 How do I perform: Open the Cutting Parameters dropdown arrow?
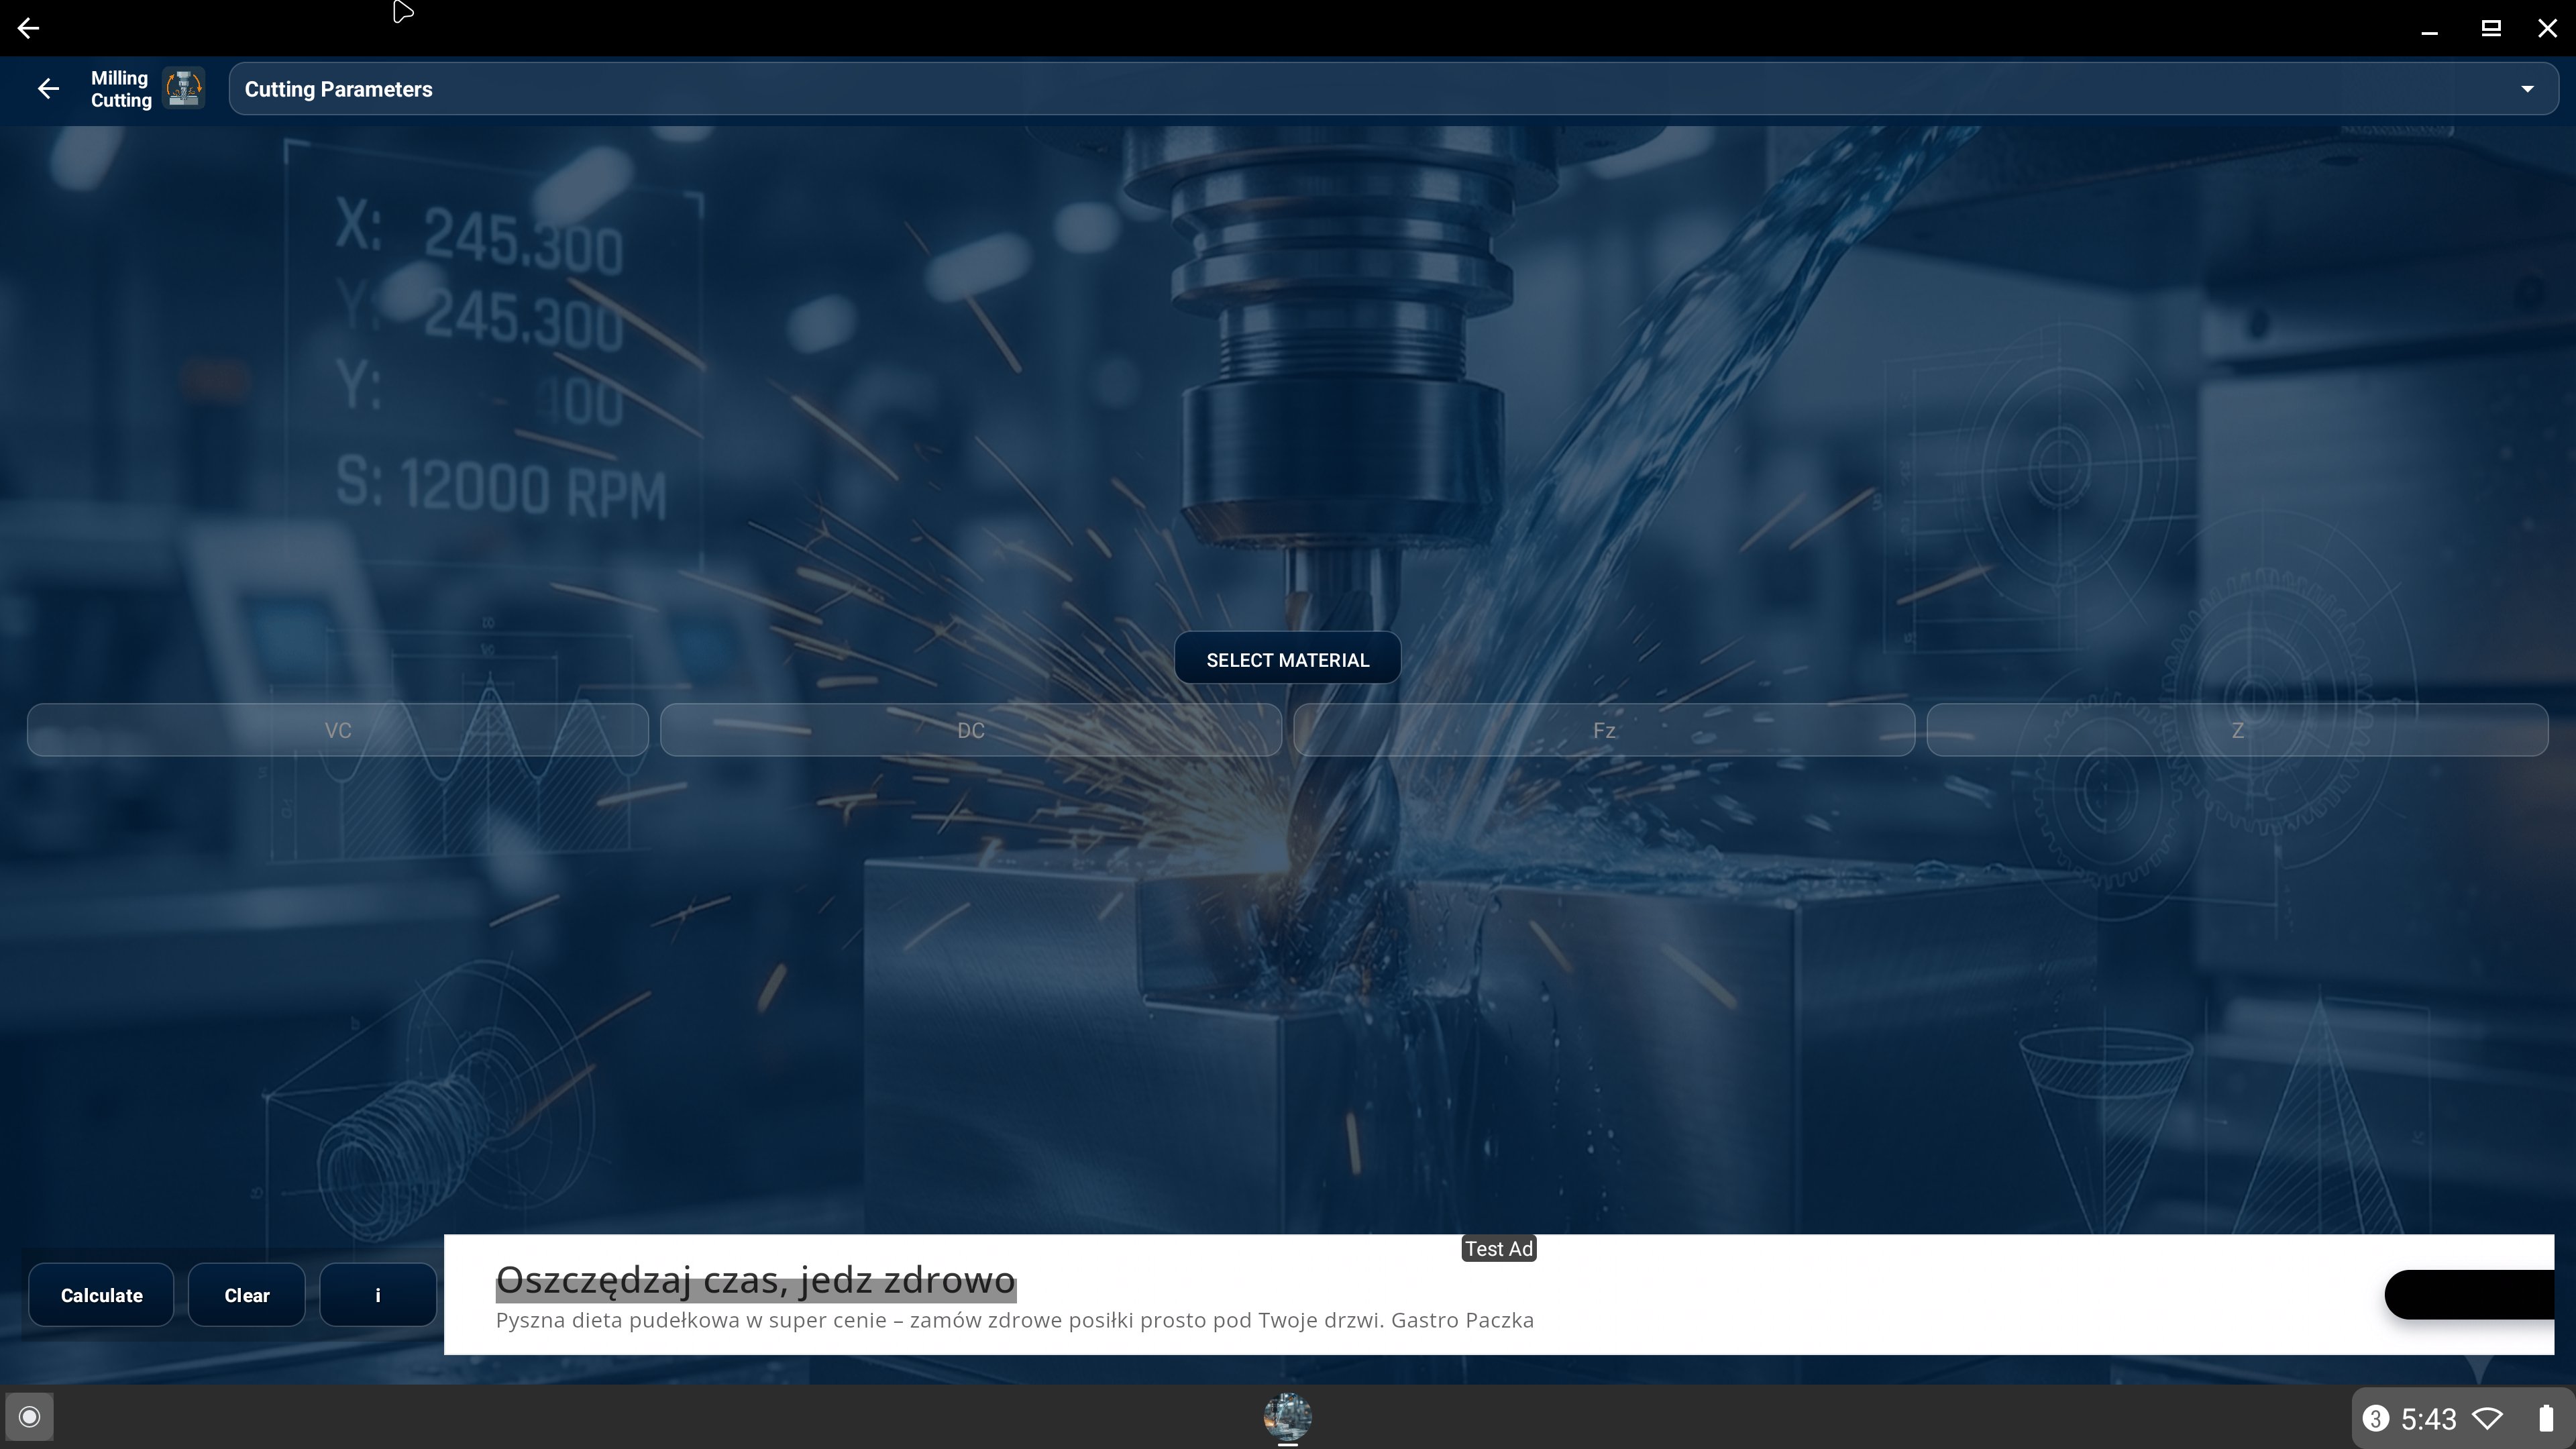point(2527,89)
